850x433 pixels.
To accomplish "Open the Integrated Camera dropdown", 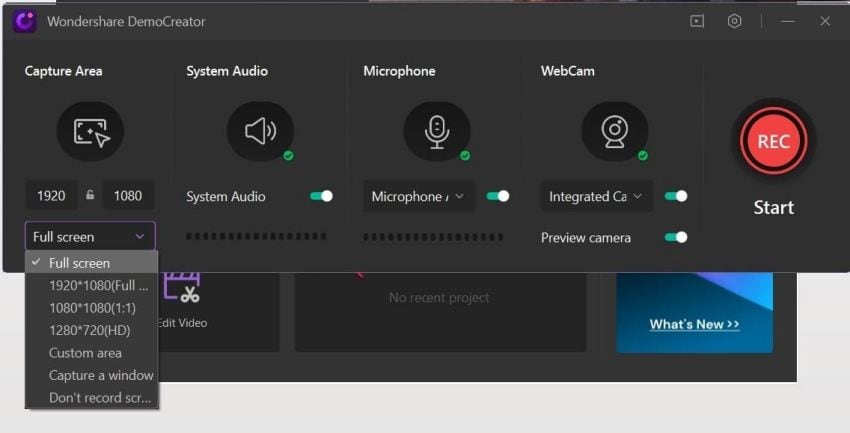I will 596,196.
